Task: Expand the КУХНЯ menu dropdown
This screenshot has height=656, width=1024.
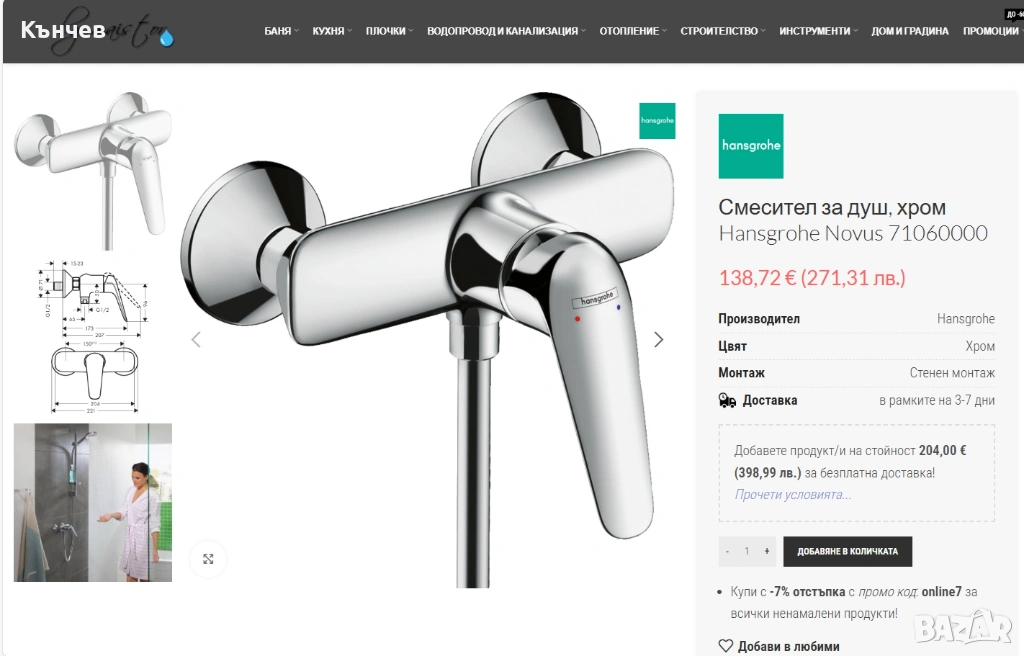Action: coord(332,31)
